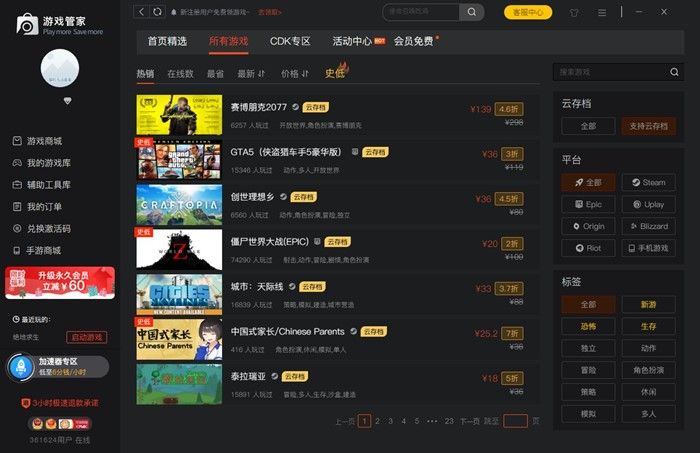Image resolution: width=700 pixels, height=453 pixels.
Task: Switch to the CDK专区 tab
Action: [290, 41]
